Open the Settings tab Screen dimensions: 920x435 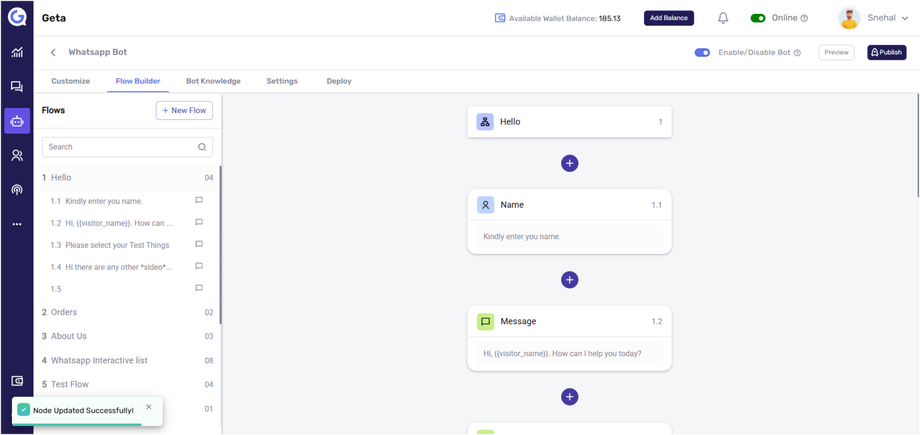pyautogui.click(x=282, y=81)
